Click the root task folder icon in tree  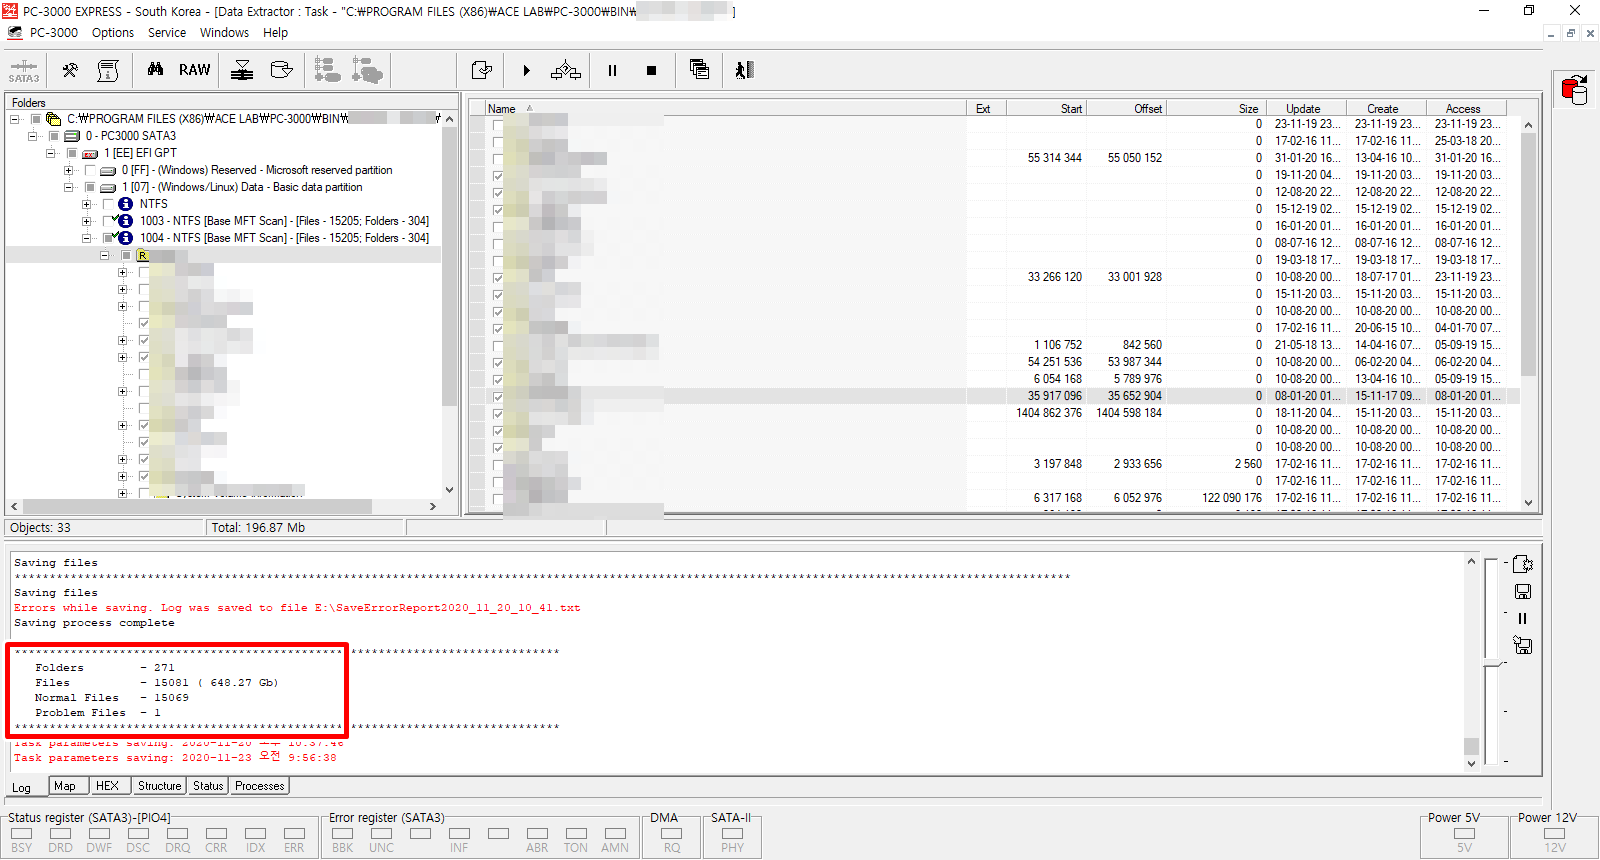coord(54,119)
